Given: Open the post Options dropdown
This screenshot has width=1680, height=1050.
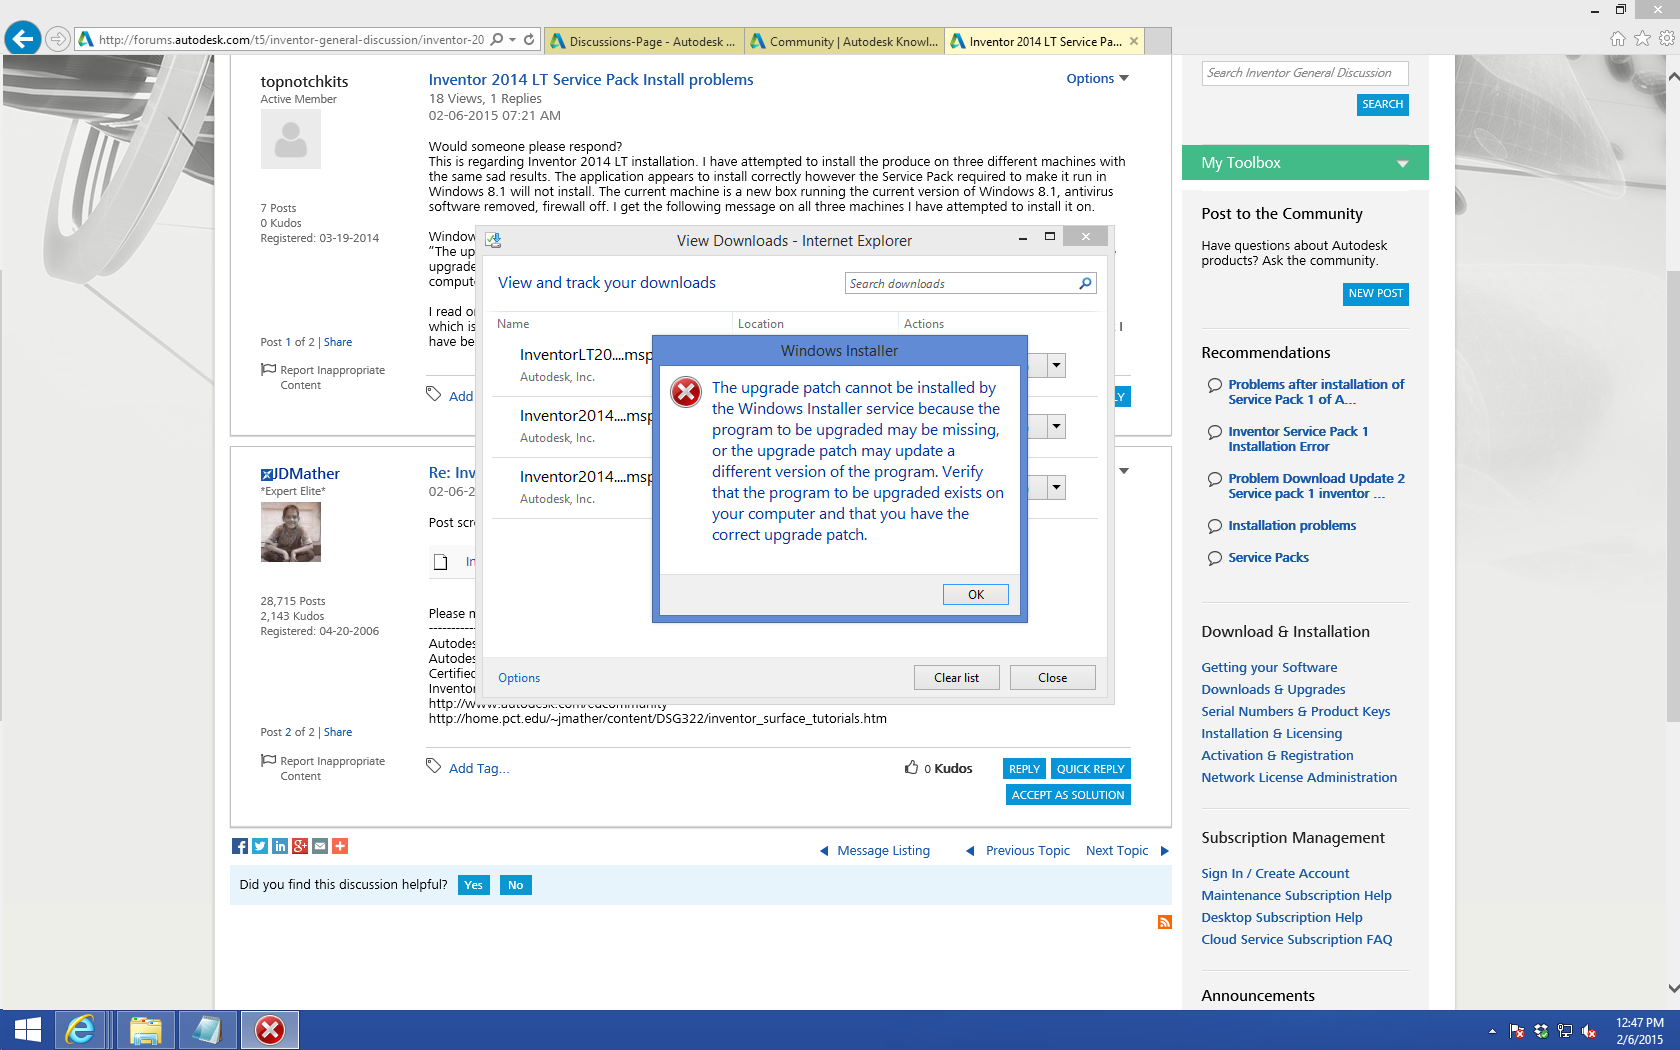Looking at the screenshot, I should point(1097,78).
